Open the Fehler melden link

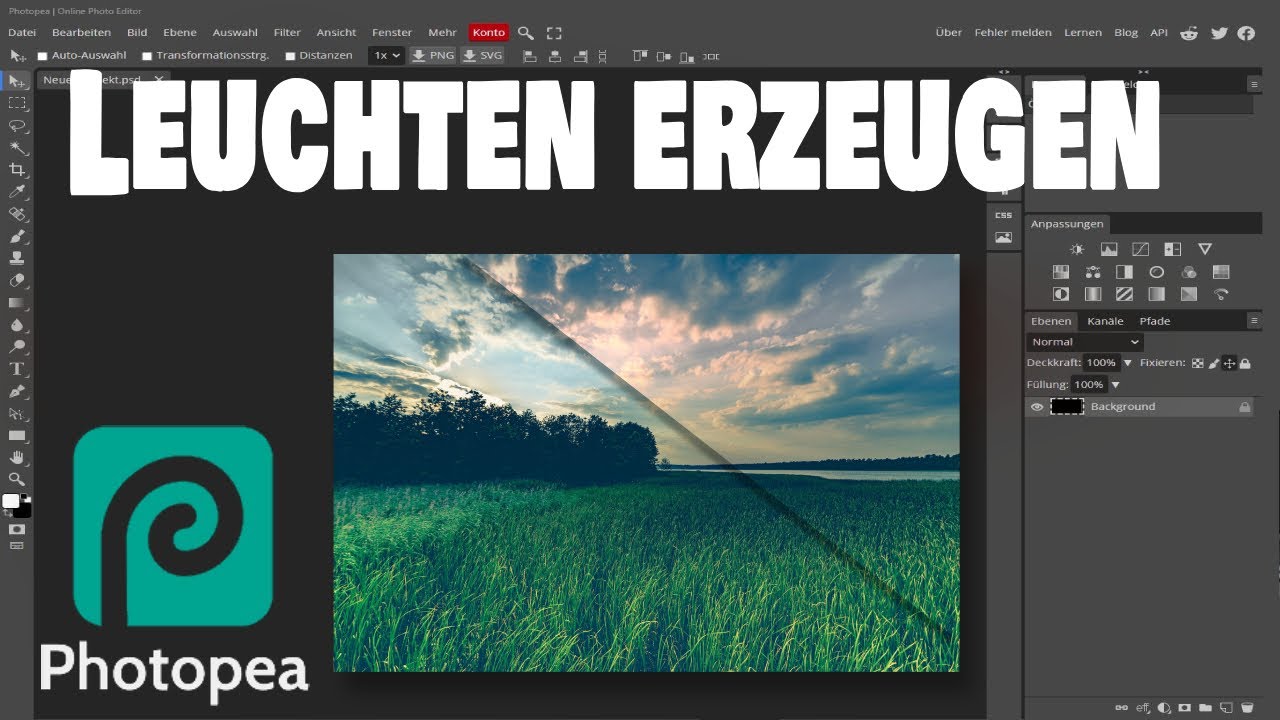[x=1013, y=33]
